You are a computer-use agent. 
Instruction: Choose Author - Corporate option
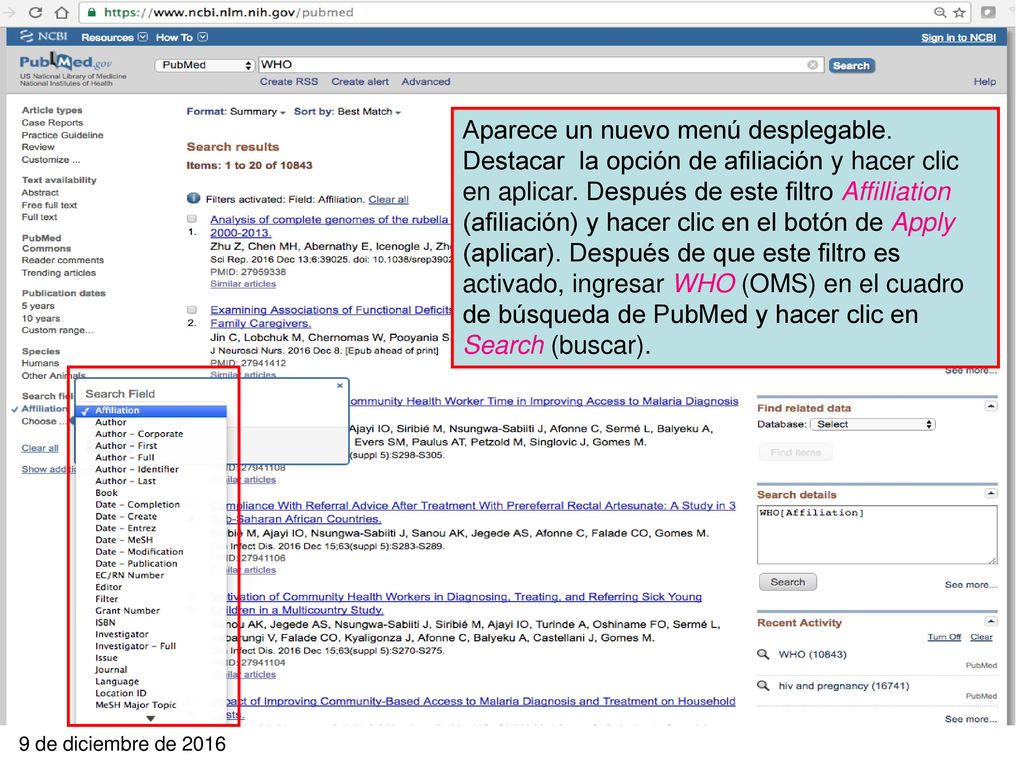[x=139, y=434]
